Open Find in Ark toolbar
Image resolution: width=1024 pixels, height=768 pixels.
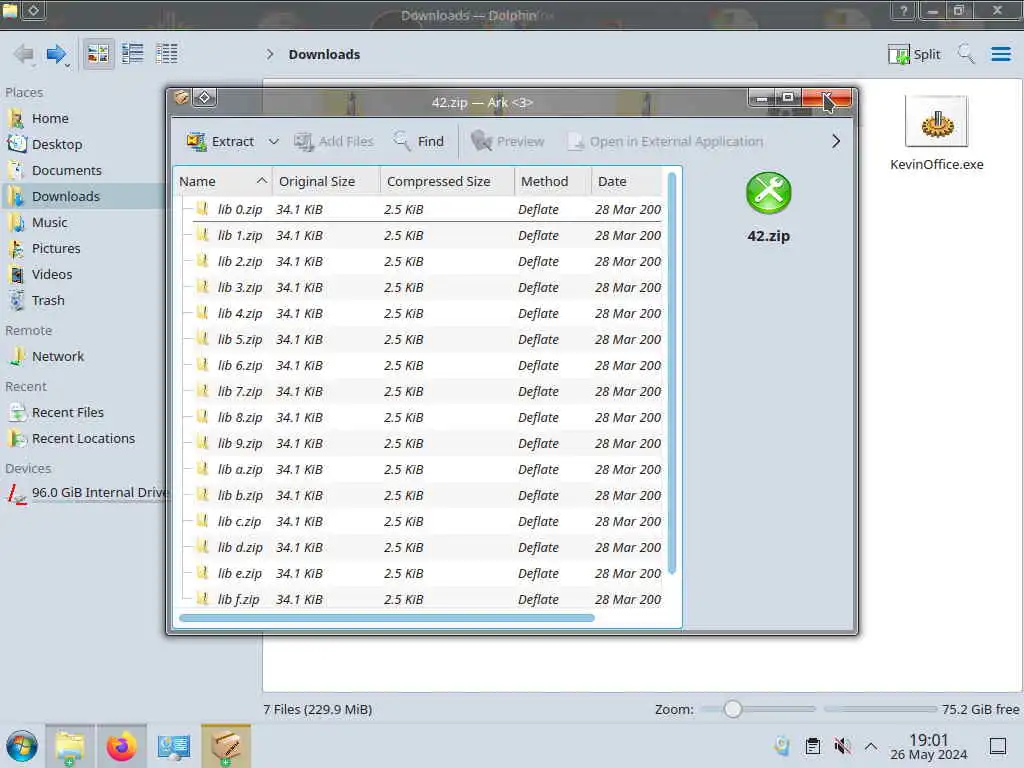[x=419, y=141]
